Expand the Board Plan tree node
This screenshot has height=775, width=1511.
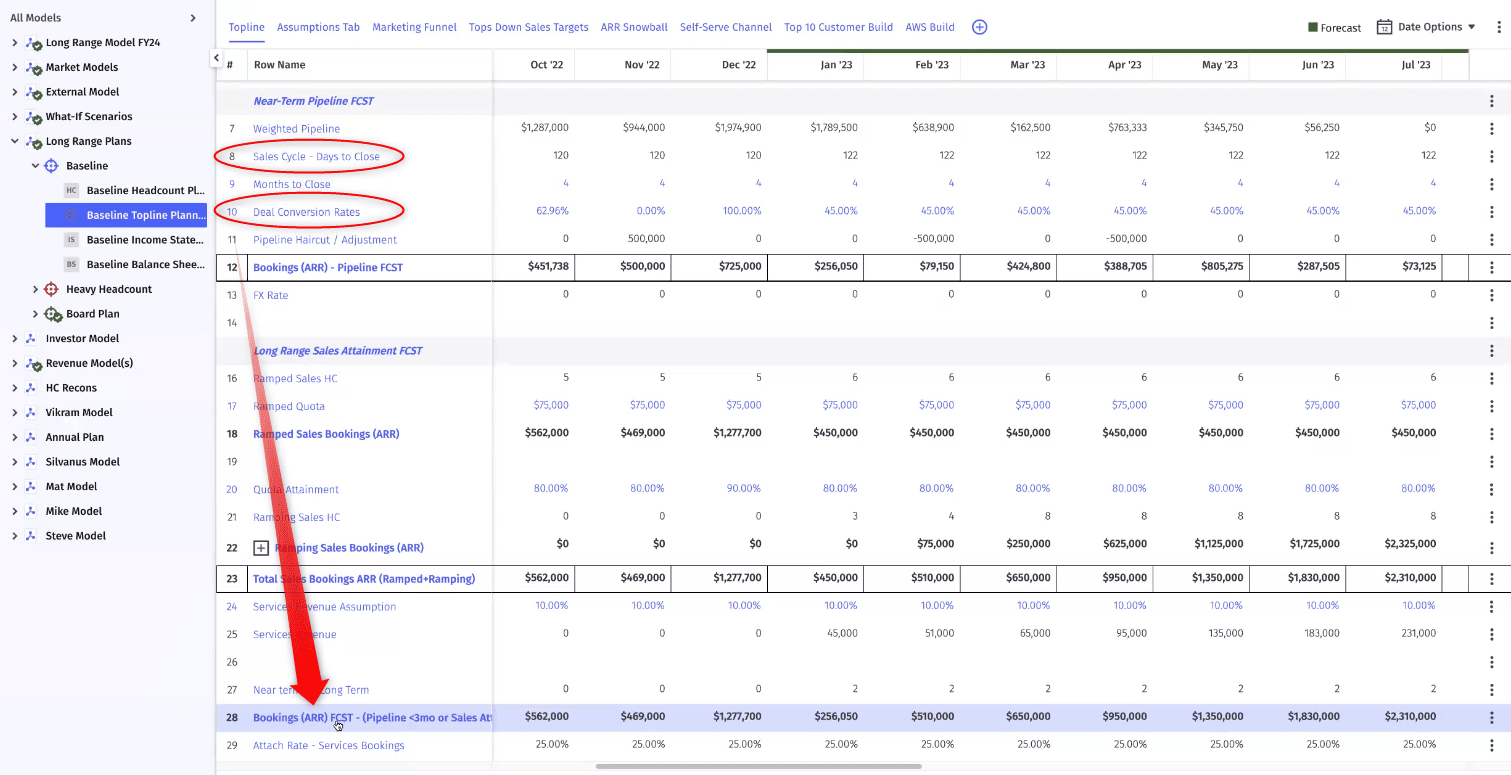click(36, 314)
